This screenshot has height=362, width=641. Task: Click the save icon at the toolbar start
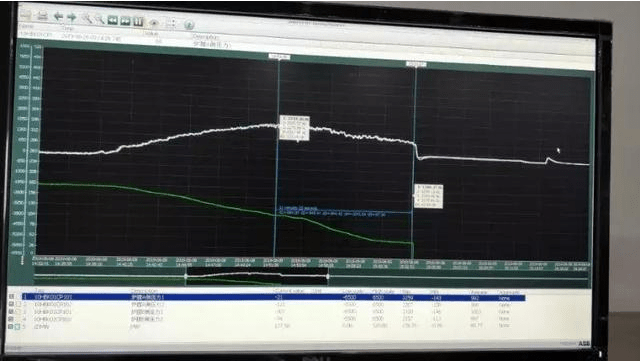click(x=26, y=15)
